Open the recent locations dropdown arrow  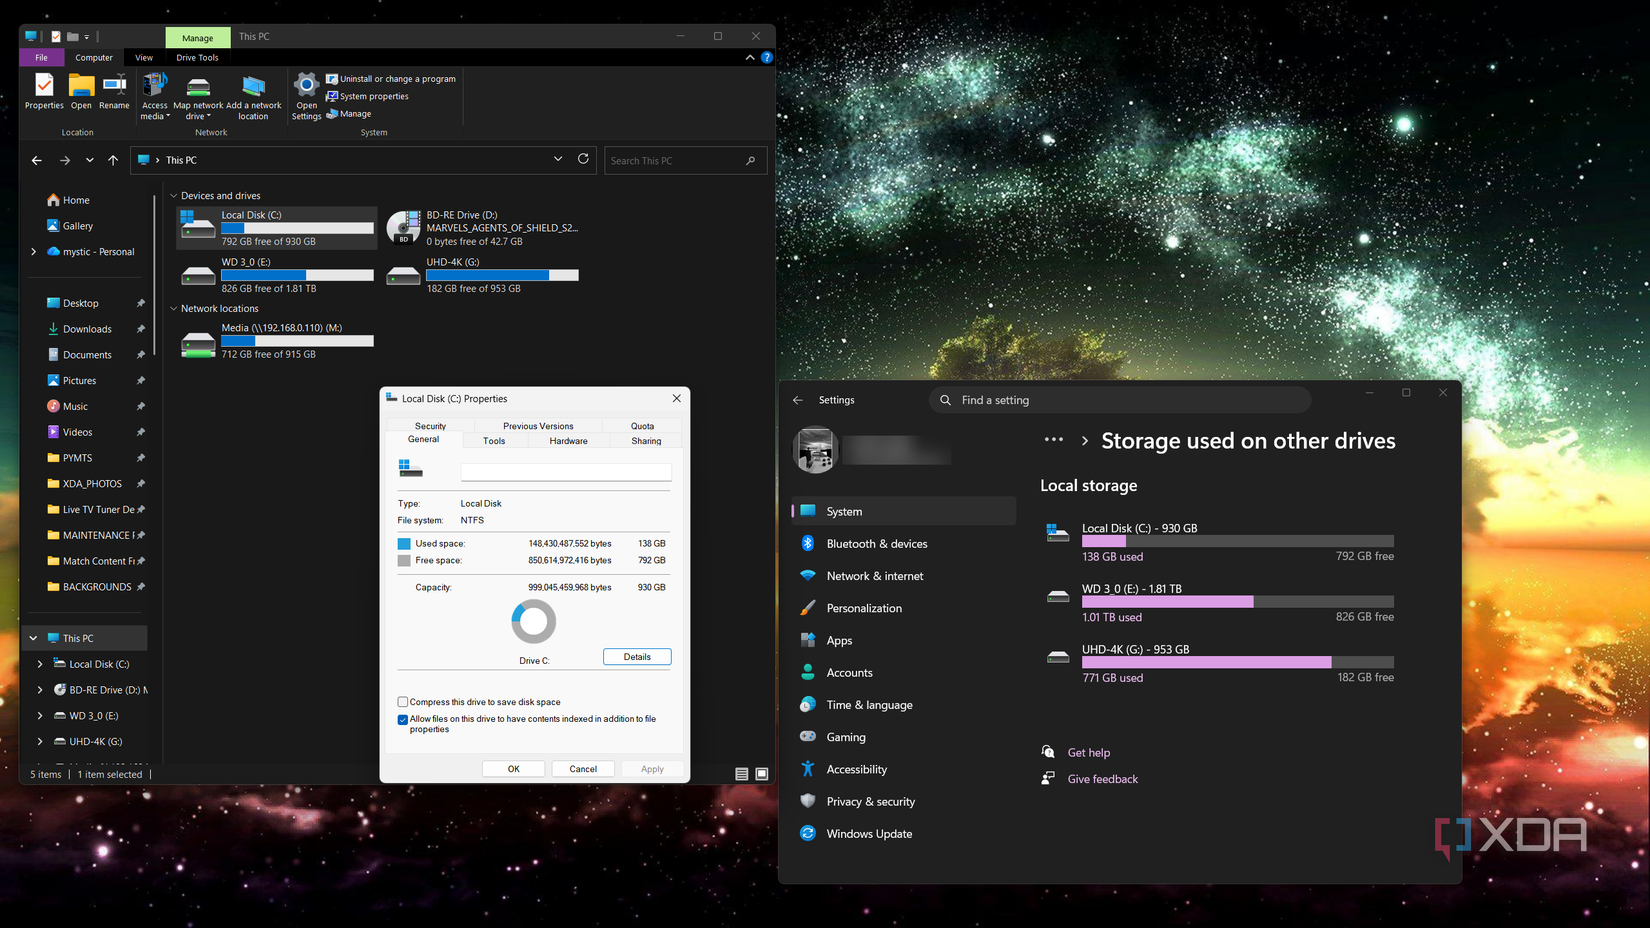click(x=90, y=160)
